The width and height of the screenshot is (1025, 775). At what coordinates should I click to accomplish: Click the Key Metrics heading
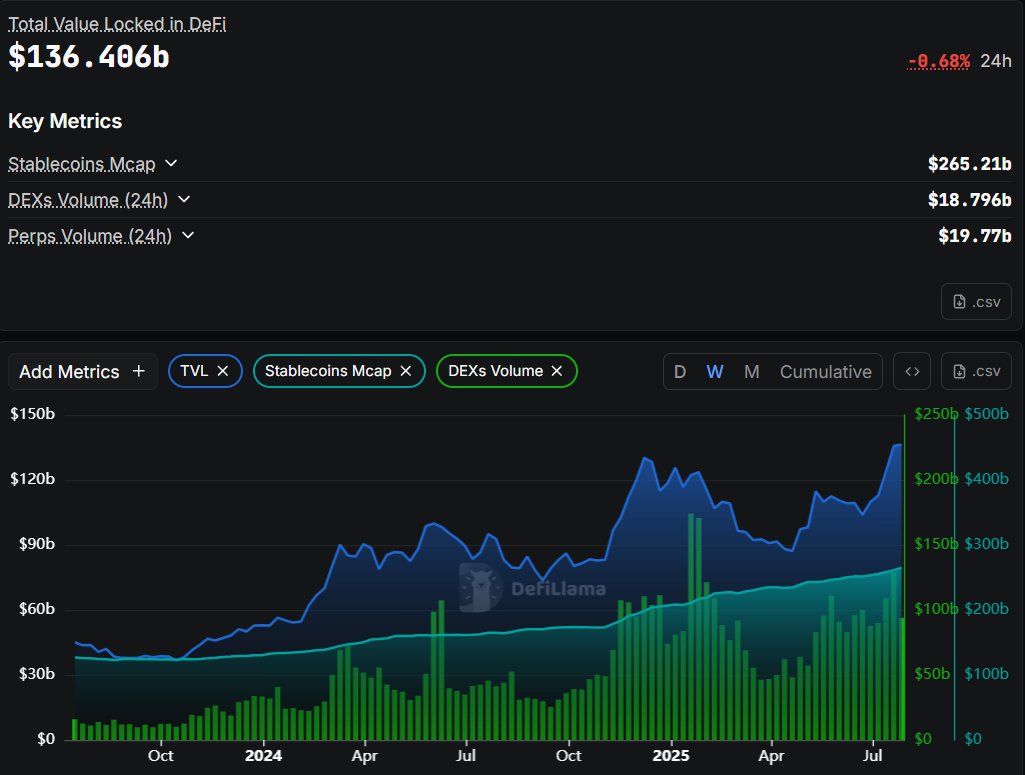click(65, 121)
